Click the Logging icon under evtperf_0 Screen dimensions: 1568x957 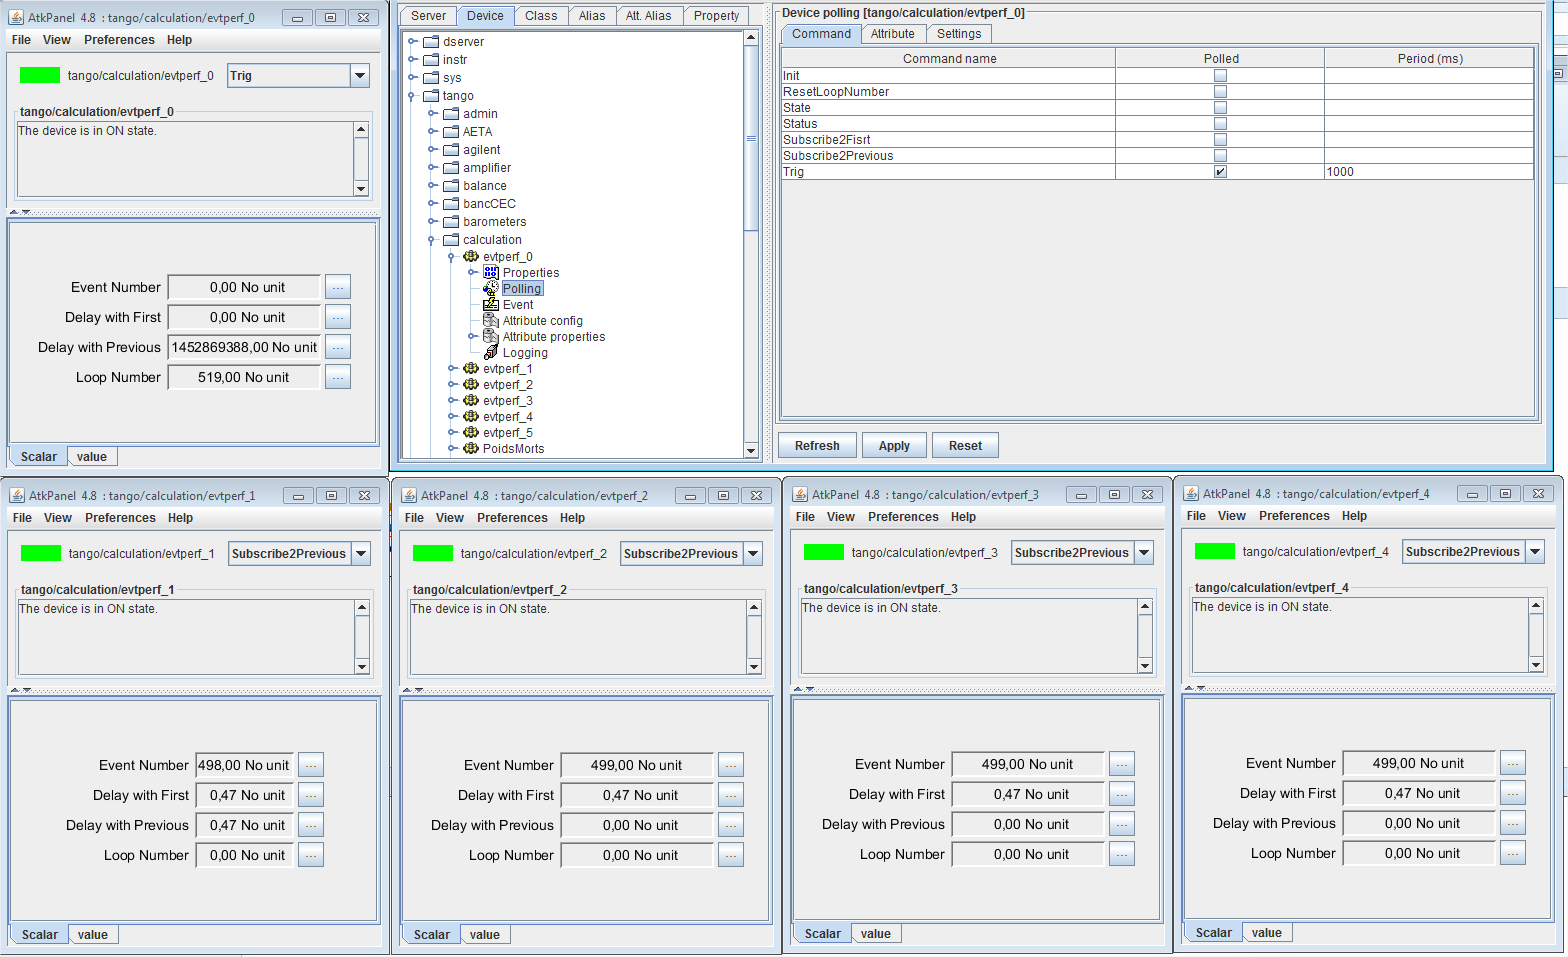click(491, 352)
